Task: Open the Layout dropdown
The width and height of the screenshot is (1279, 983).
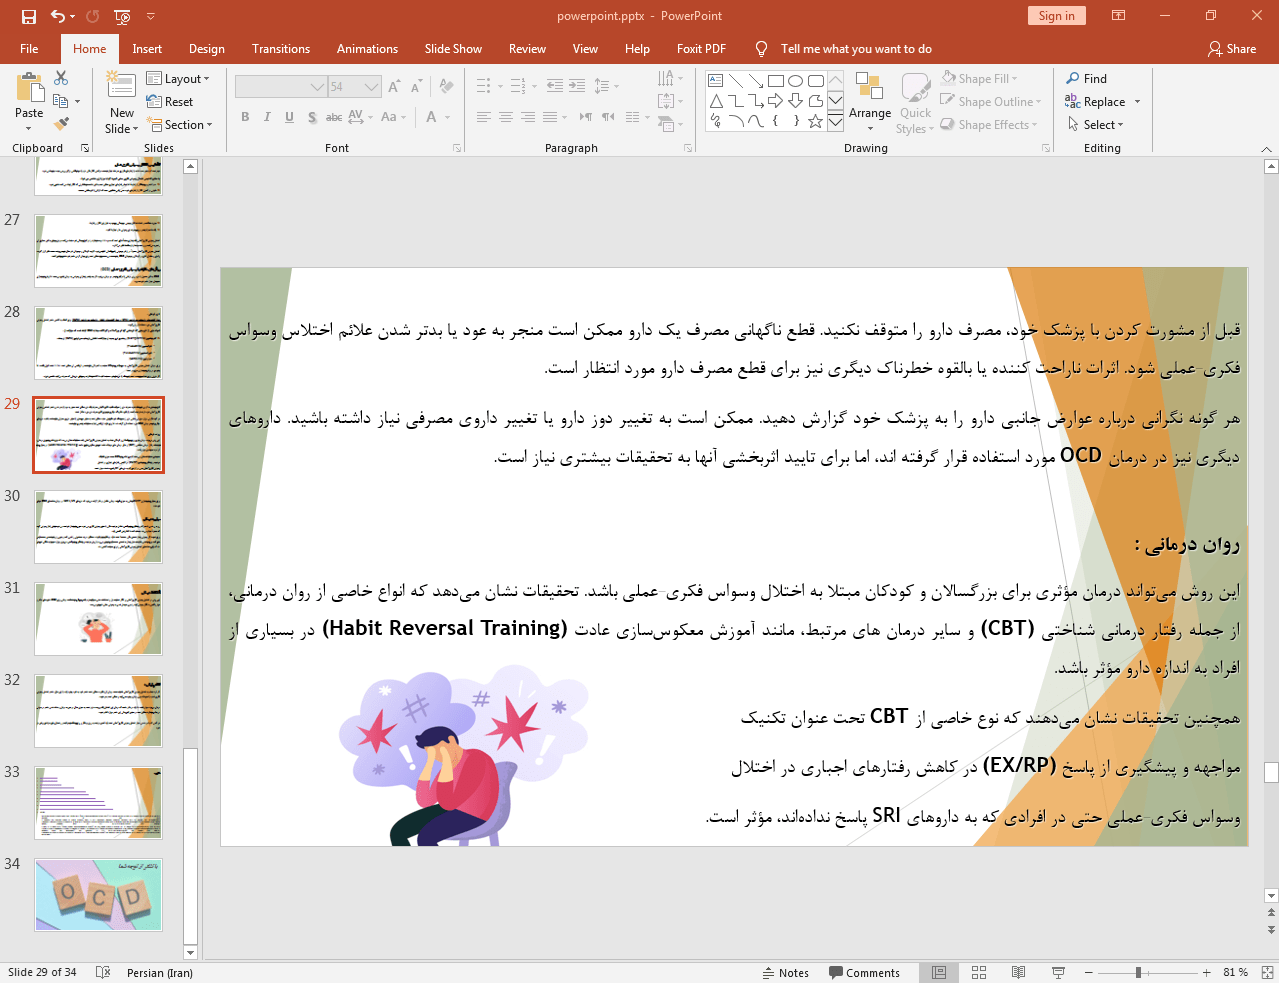Action: 178,79
